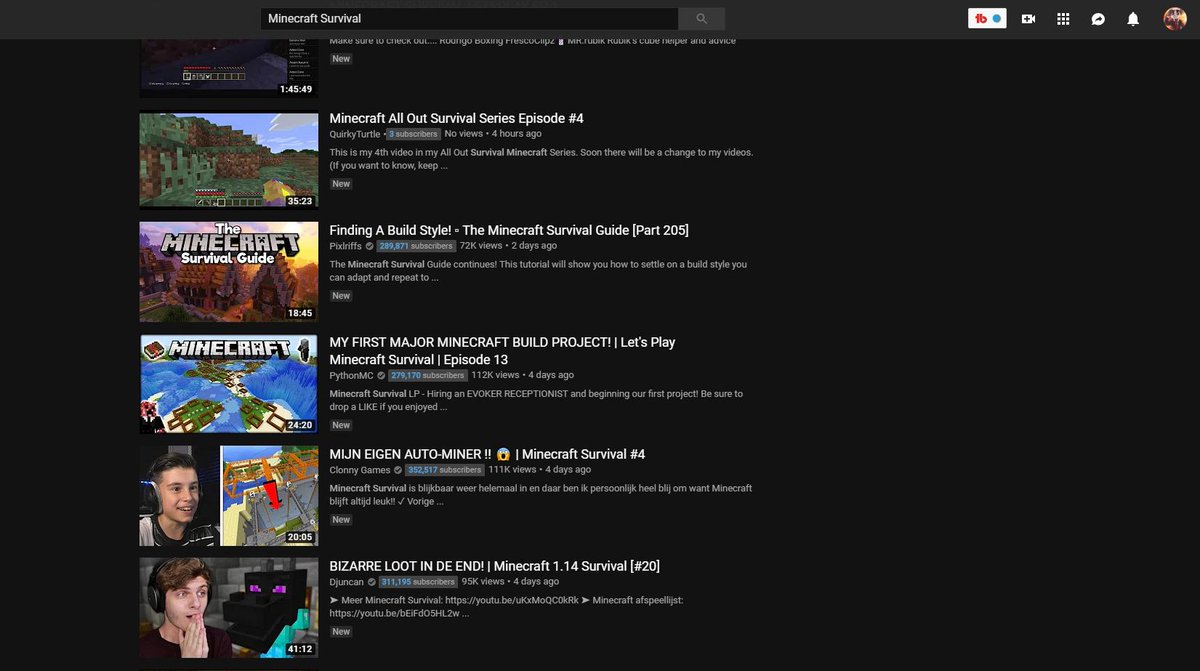Click the search magnifier button
This screenshot has height=671, width=1200.
(x=701, y=18)
